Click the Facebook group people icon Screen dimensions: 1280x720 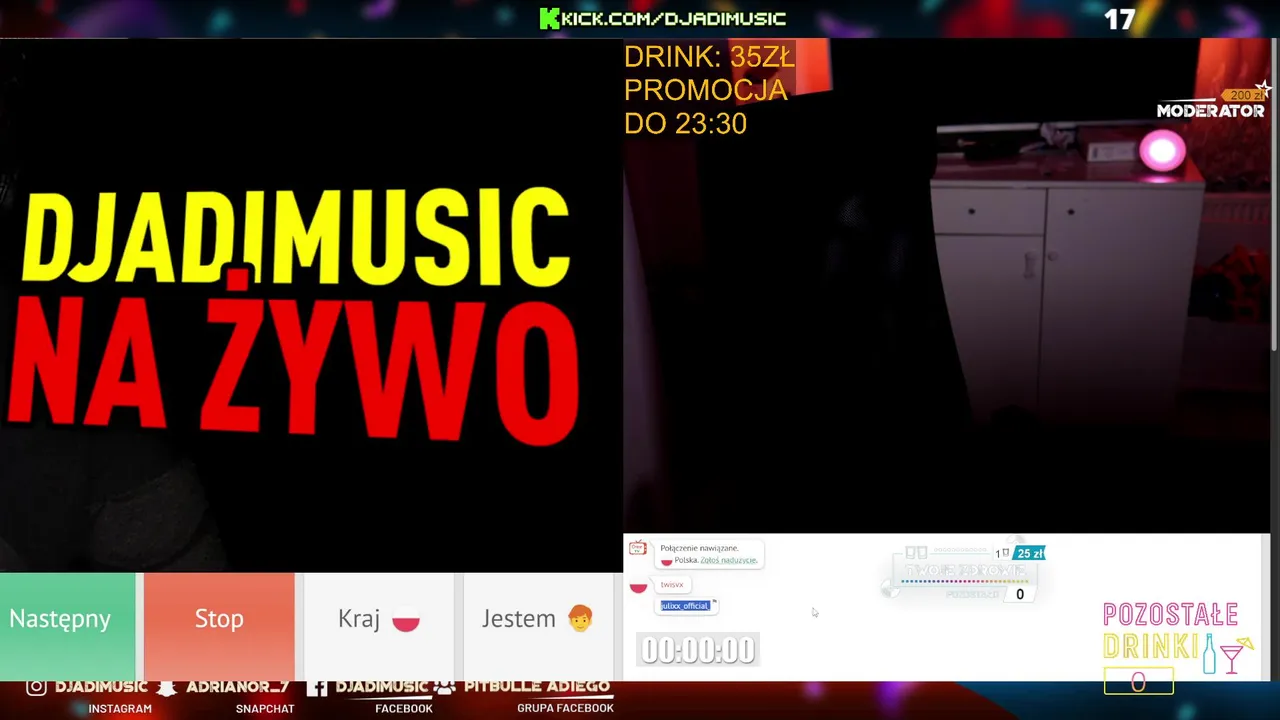[445, 687]
